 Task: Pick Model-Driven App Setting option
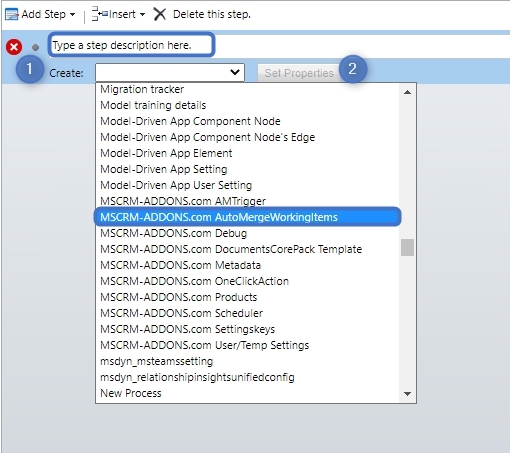click(x=247, y=169)
